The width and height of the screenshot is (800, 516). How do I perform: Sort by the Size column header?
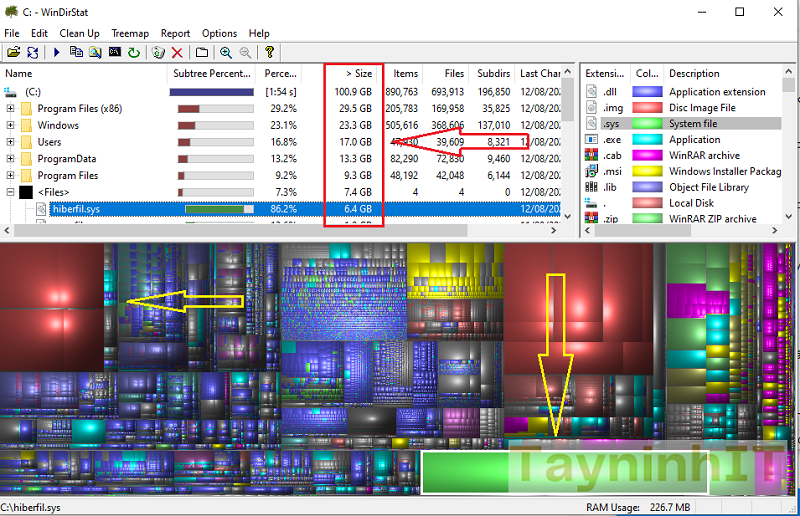357,73
